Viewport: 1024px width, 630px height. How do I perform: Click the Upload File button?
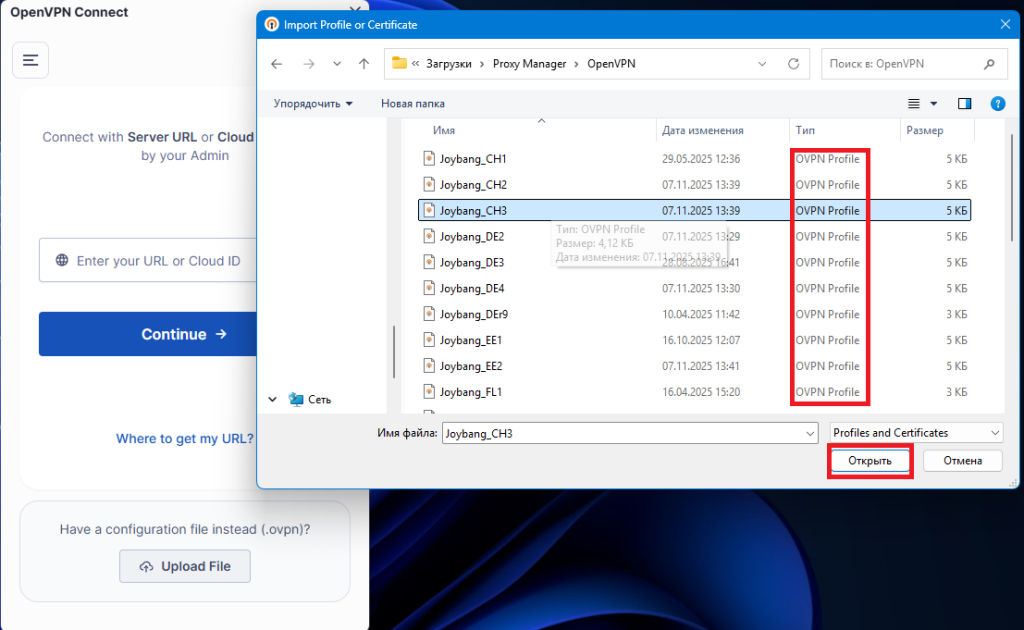[185, 566]
